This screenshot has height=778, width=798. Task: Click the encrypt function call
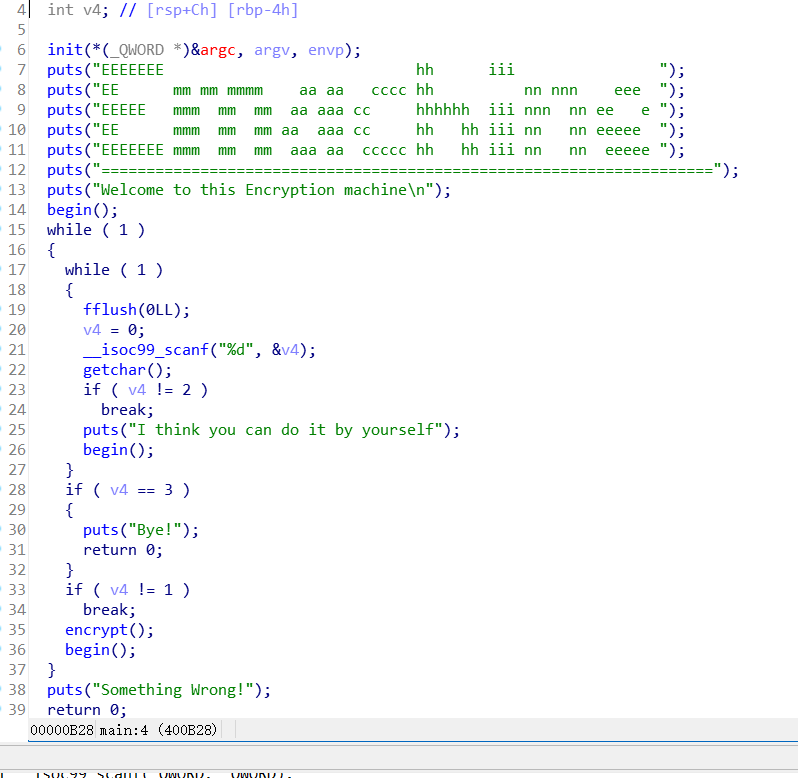pos(96,630)
